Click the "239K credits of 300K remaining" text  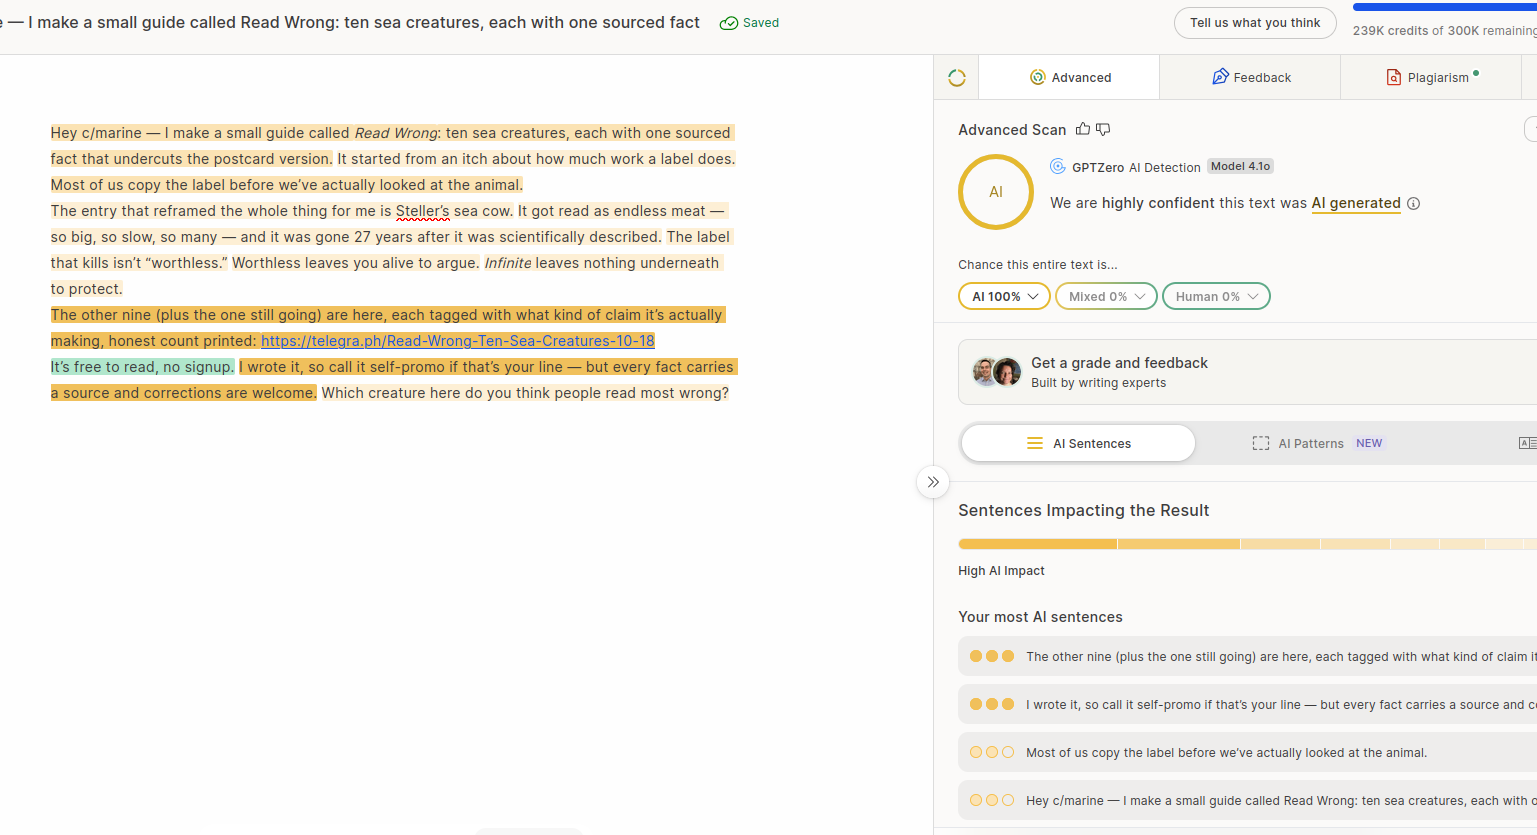[x=1445, y=31]
